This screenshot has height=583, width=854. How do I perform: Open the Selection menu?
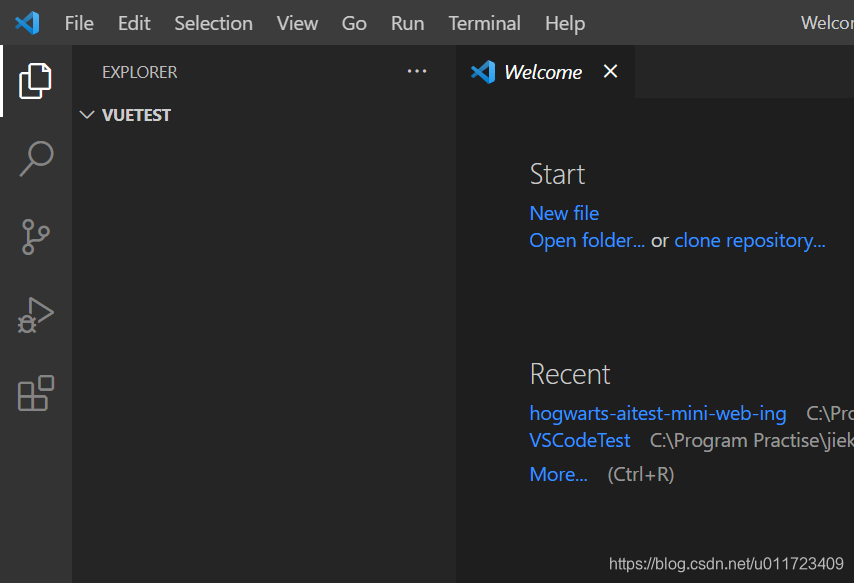click(x=213, y=23)
